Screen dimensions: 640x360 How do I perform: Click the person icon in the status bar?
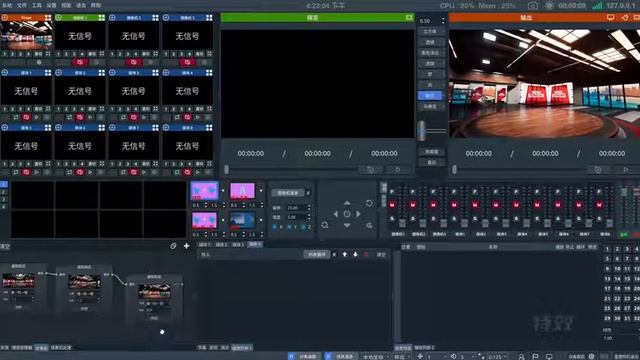521,357
